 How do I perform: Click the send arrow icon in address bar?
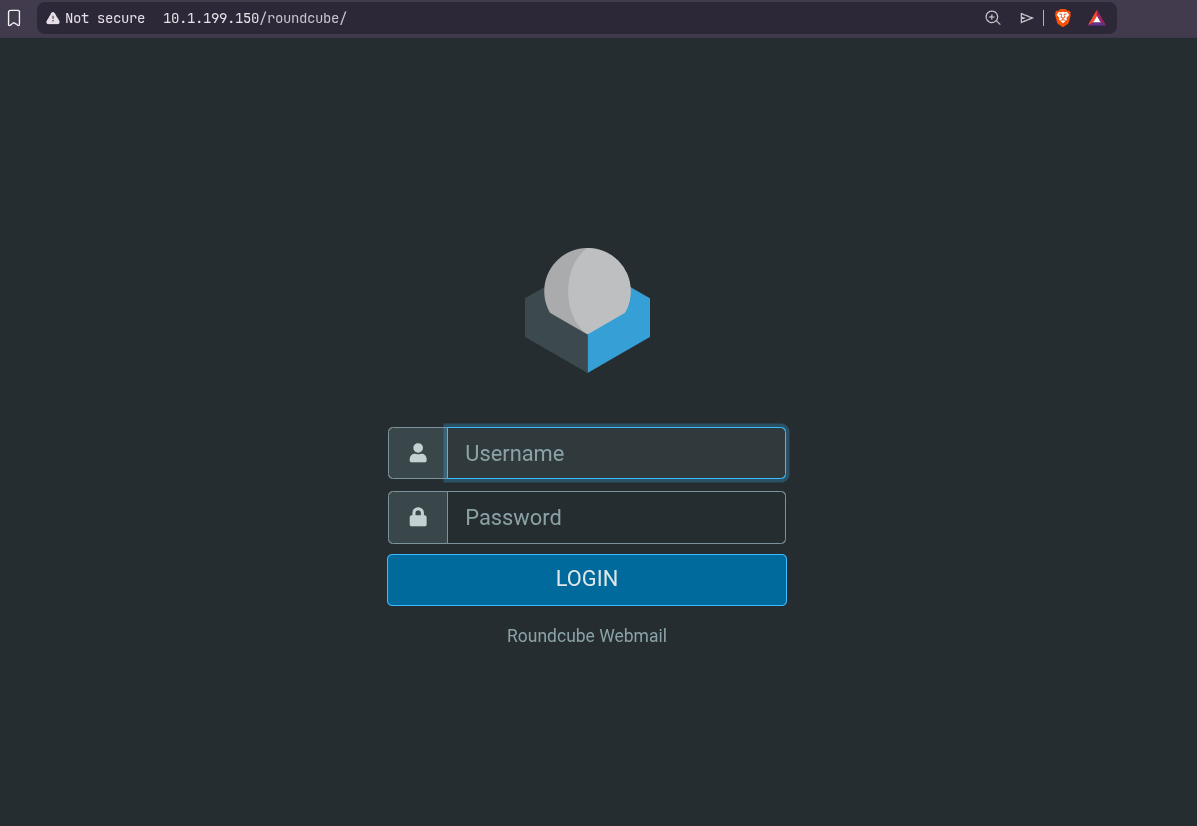pos(1026,18)
